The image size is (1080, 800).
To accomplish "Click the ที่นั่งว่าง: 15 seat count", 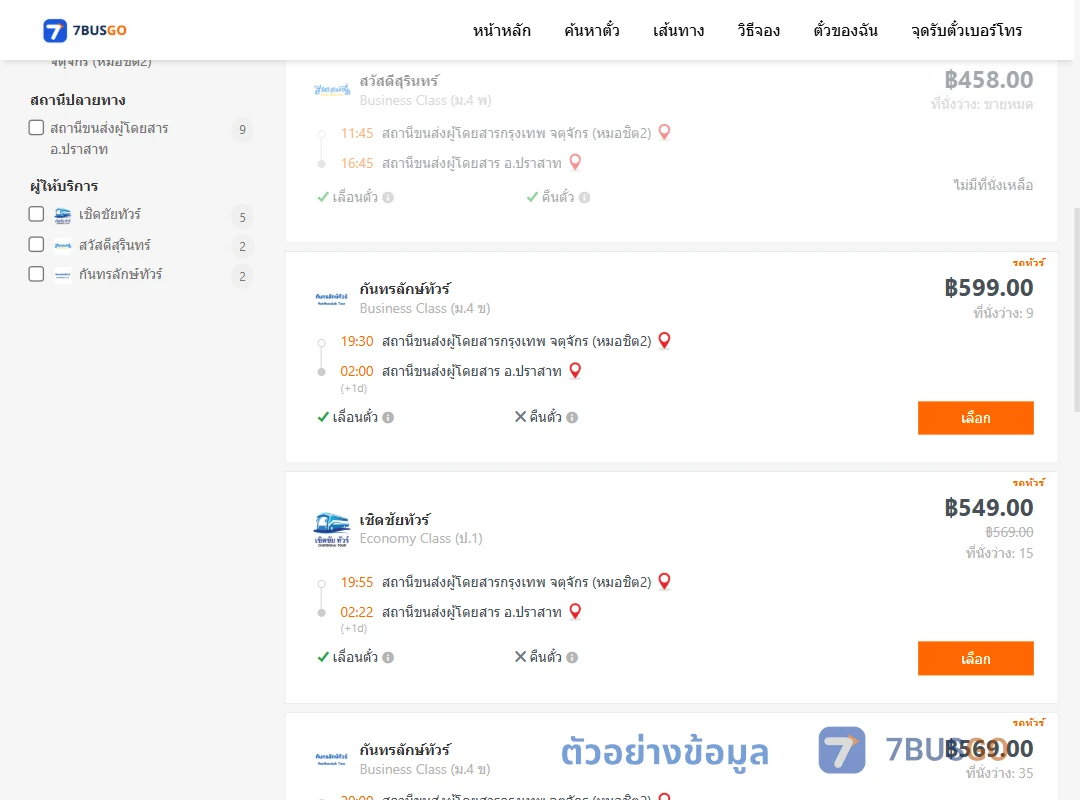I will pos(999,553).
